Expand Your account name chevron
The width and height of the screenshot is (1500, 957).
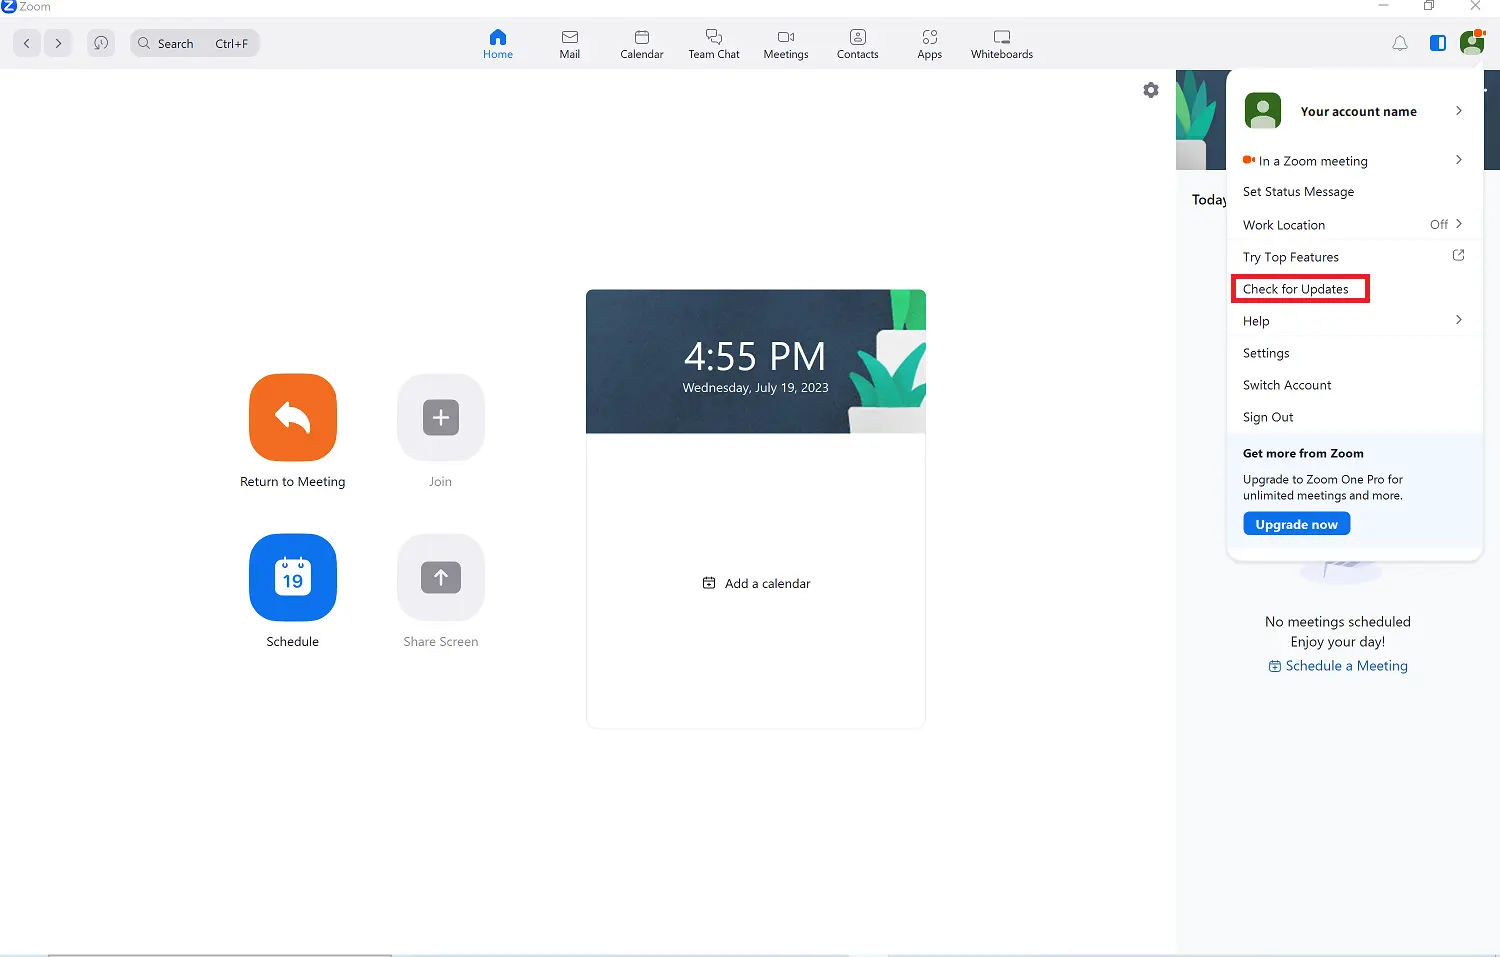click(1459, 111)
